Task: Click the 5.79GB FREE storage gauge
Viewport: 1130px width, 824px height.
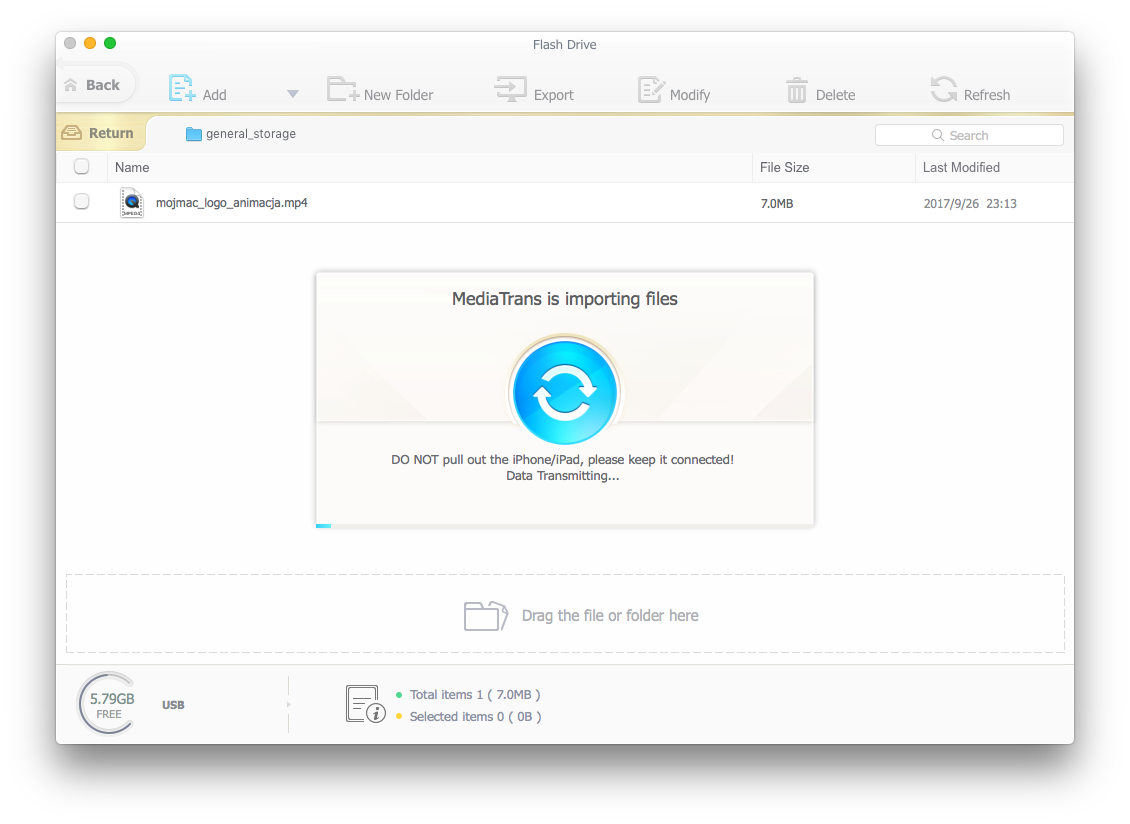Action: pos(108,704)
